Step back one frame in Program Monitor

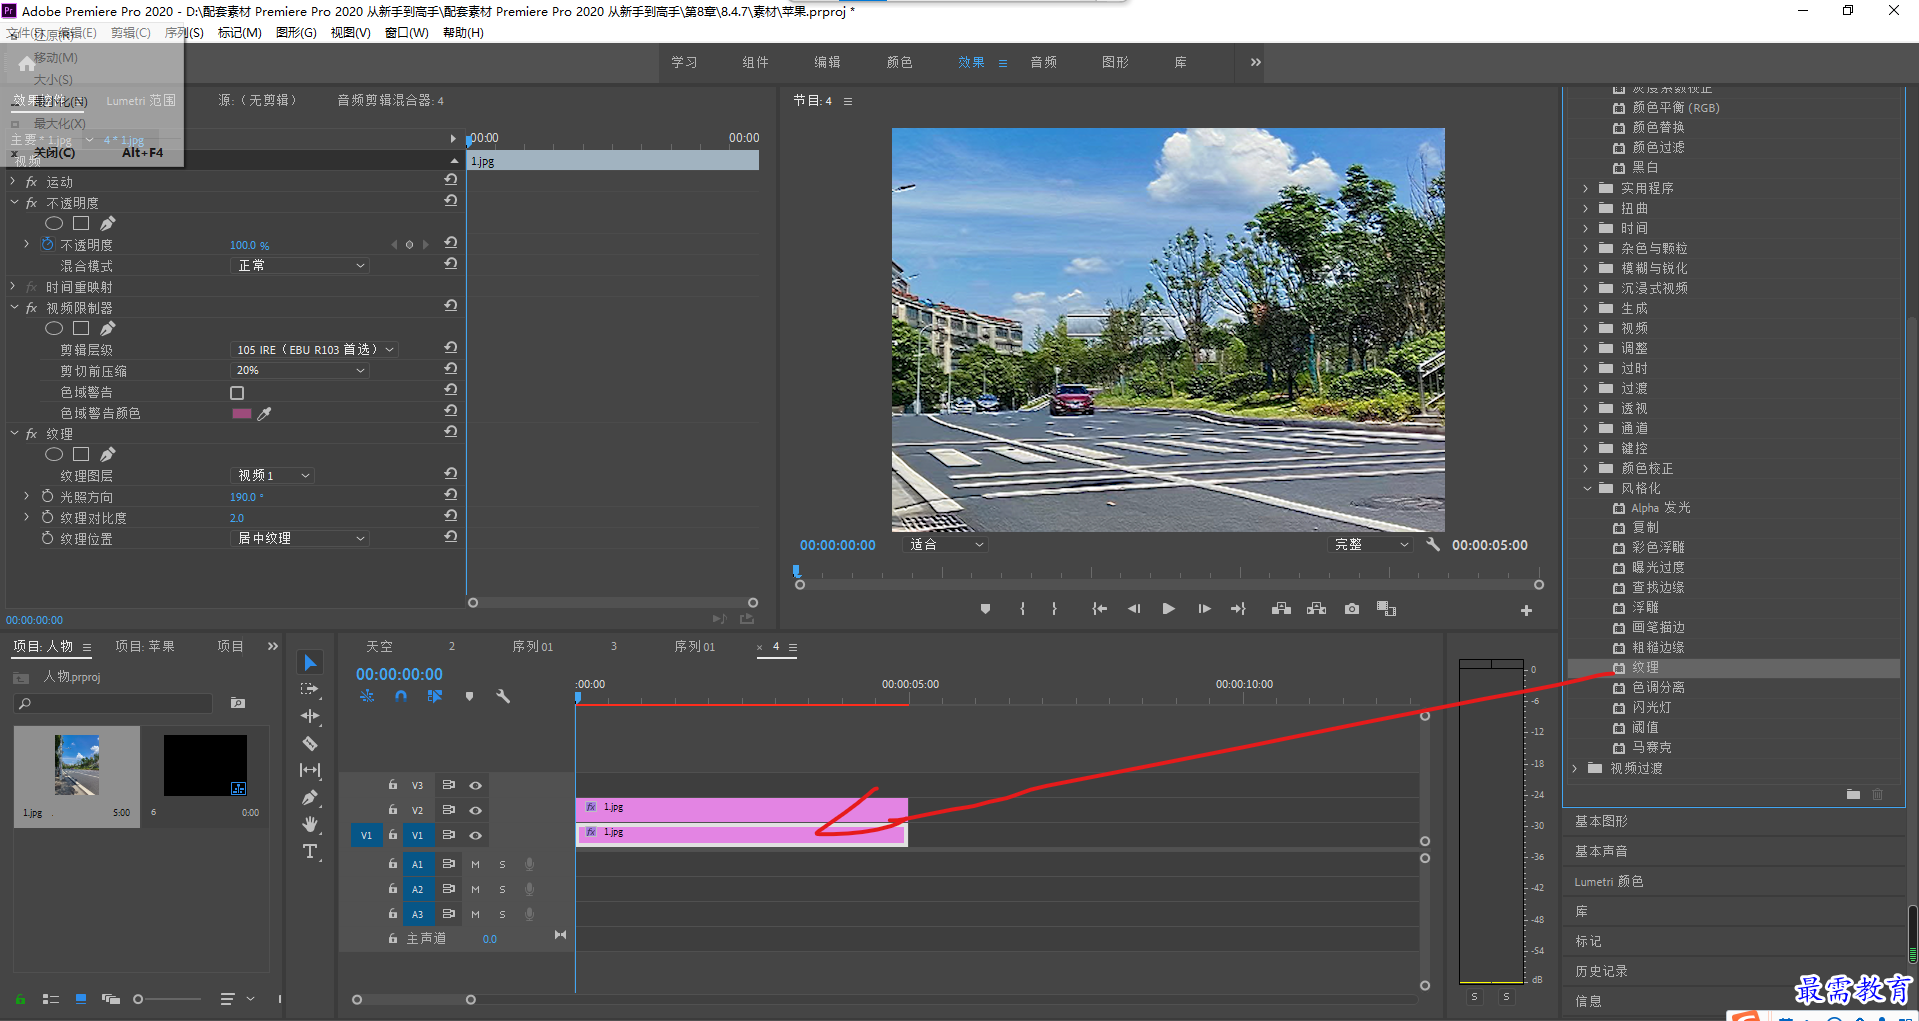[x=1134, y=609]
